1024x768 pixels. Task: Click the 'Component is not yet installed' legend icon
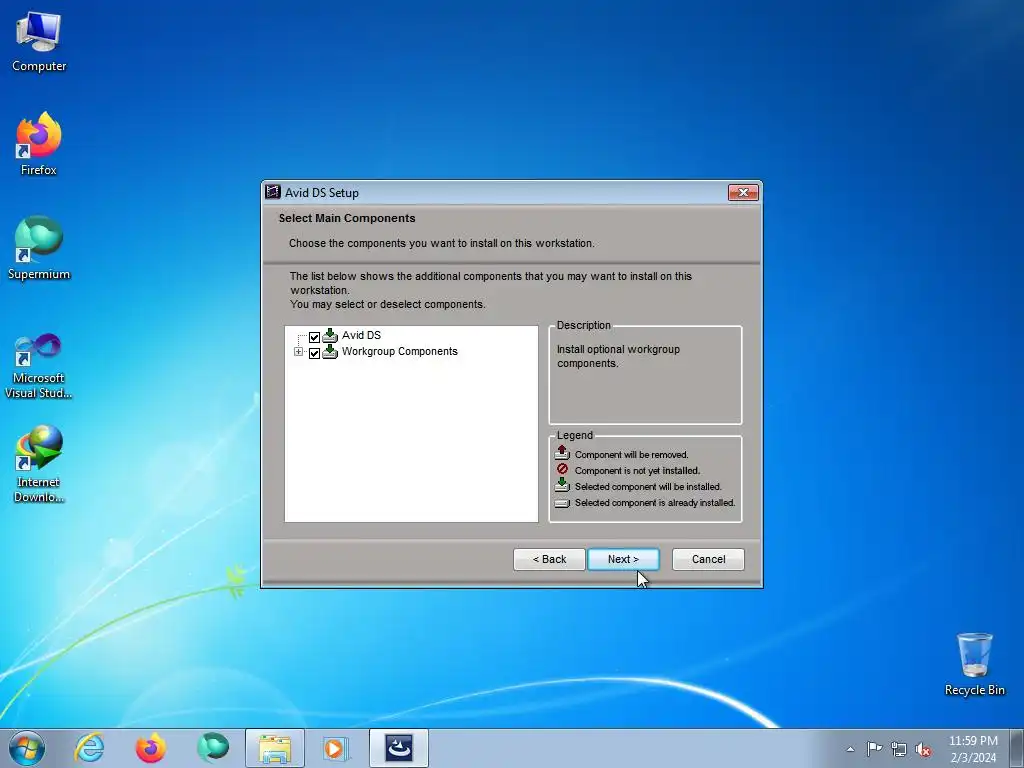pyautogui.click(x=562, y=470)
